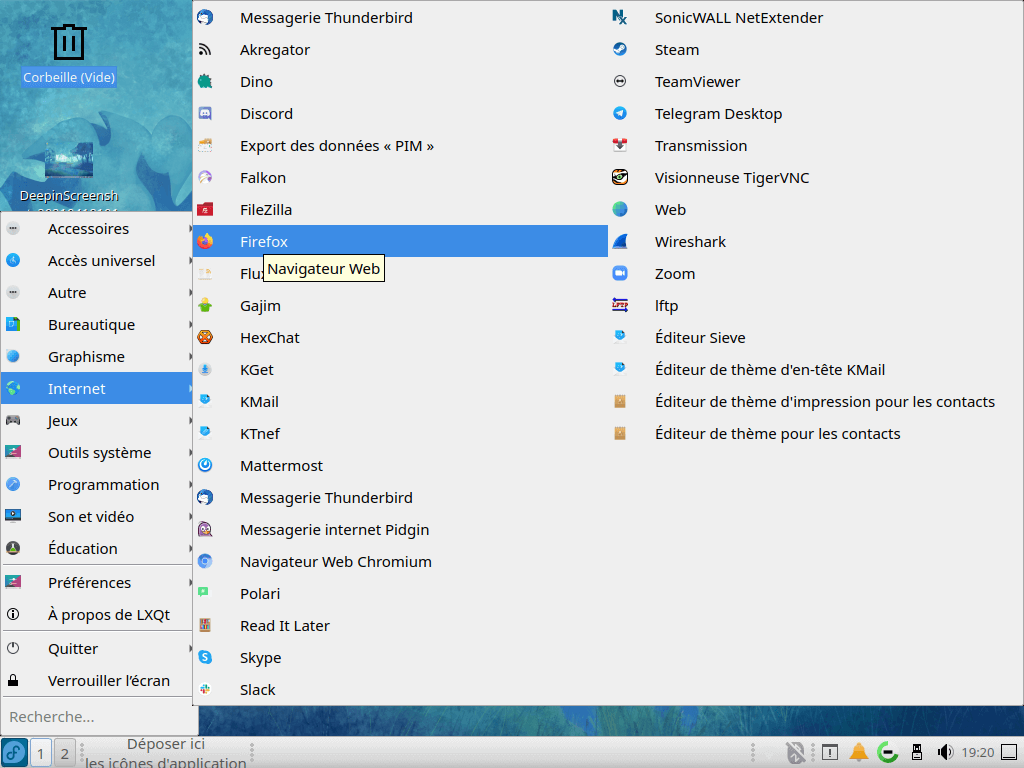Click the Dino icon
The height and width of the screenshot is (768, 1024).
pyautogui.click(x=205, y=82)
